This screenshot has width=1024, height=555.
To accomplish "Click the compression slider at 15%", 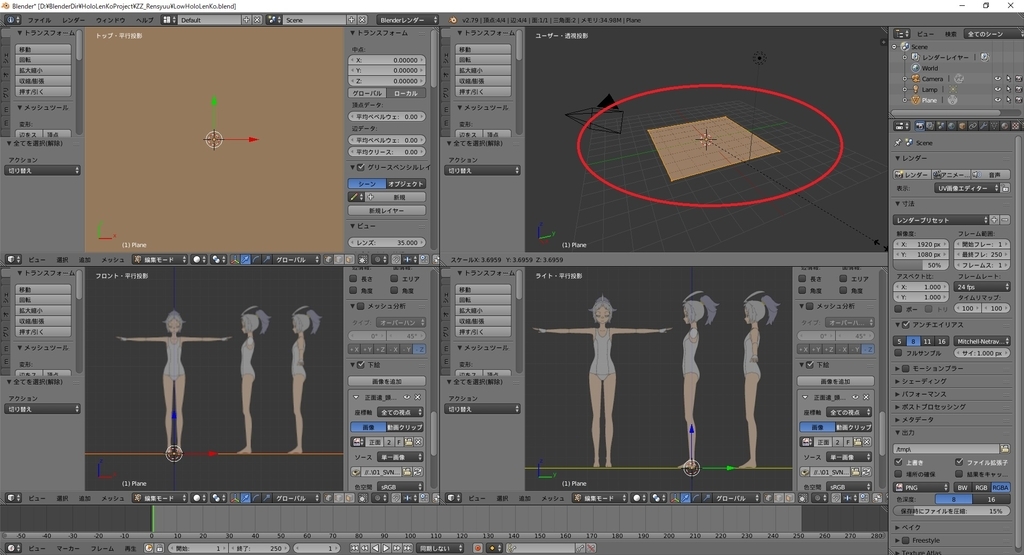I will click(952, 511).
